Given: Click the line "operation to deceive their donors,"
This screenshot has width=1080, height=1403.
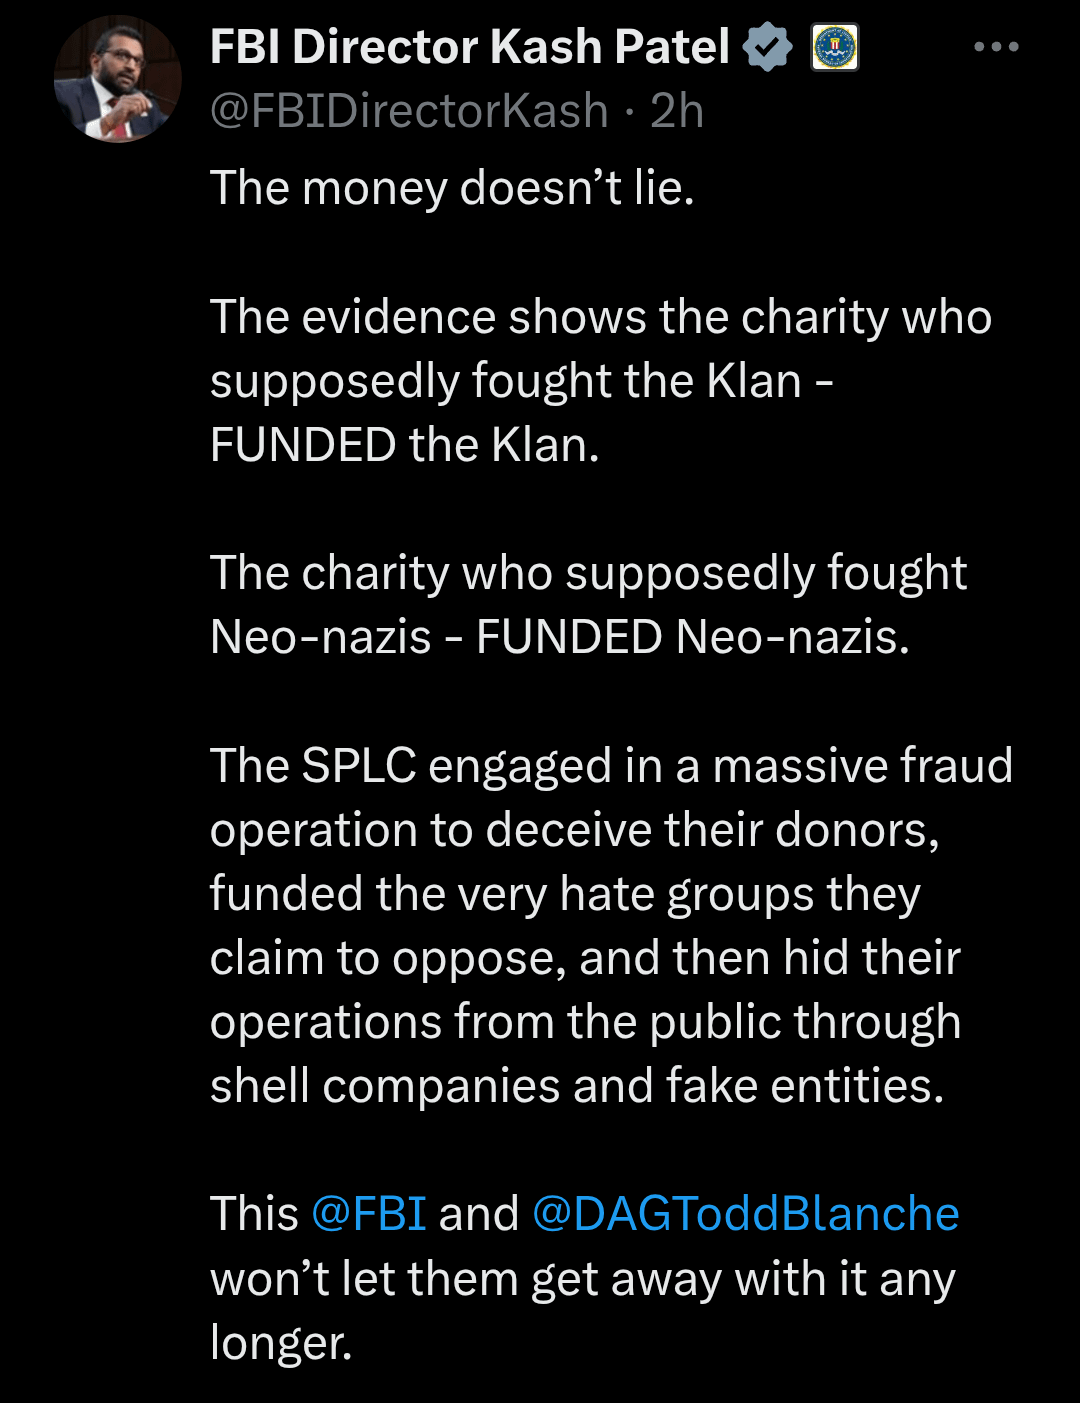Looking at the screenshot, I should [575, 830].
